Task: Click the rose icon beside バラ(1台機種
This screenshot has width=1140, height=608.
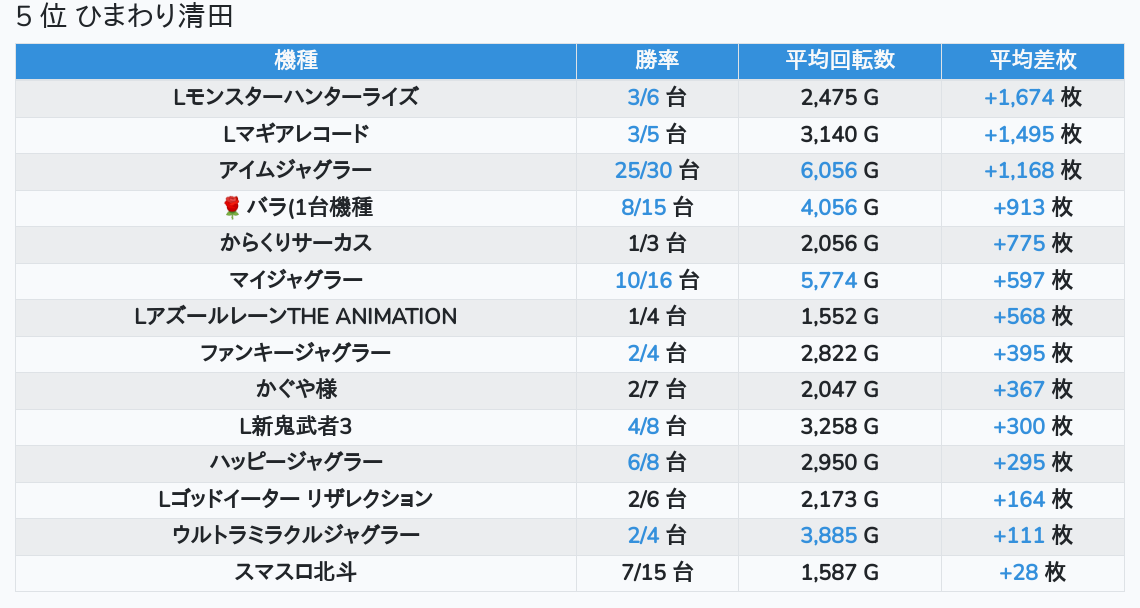Action: pyautogui.click(x=232, y=207)
